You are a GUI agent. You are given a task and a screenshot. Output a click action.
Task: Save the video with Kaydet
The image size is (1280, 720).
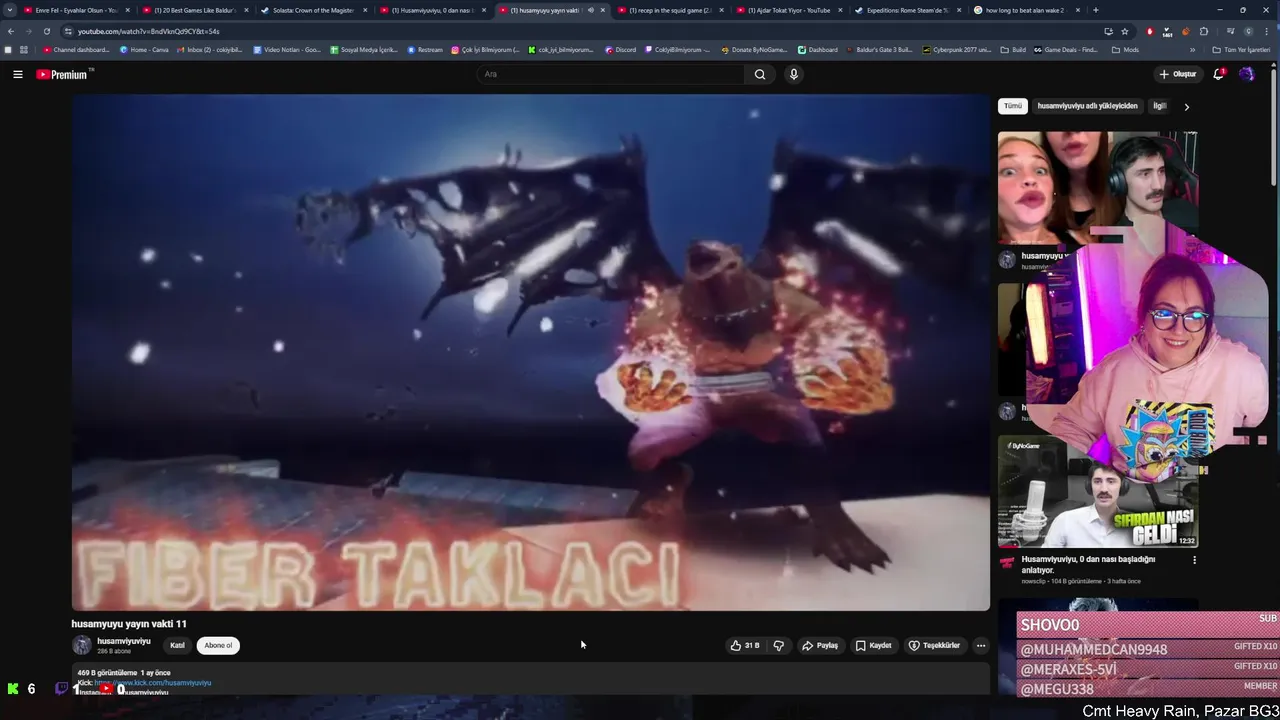(873, 645)
